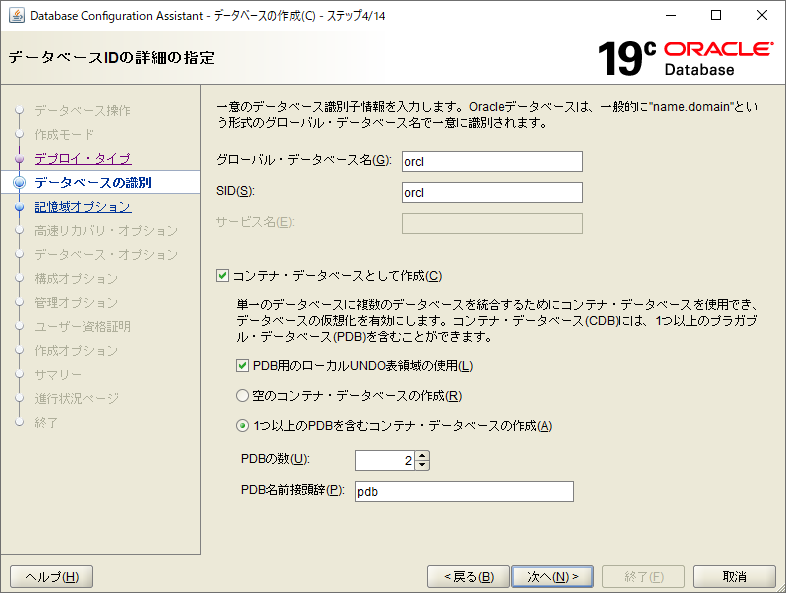The width and height of the screenshot is (786, 593).
Task: Click 構成オプション step label
Action: pyautogui.click(x=76, y=279)
